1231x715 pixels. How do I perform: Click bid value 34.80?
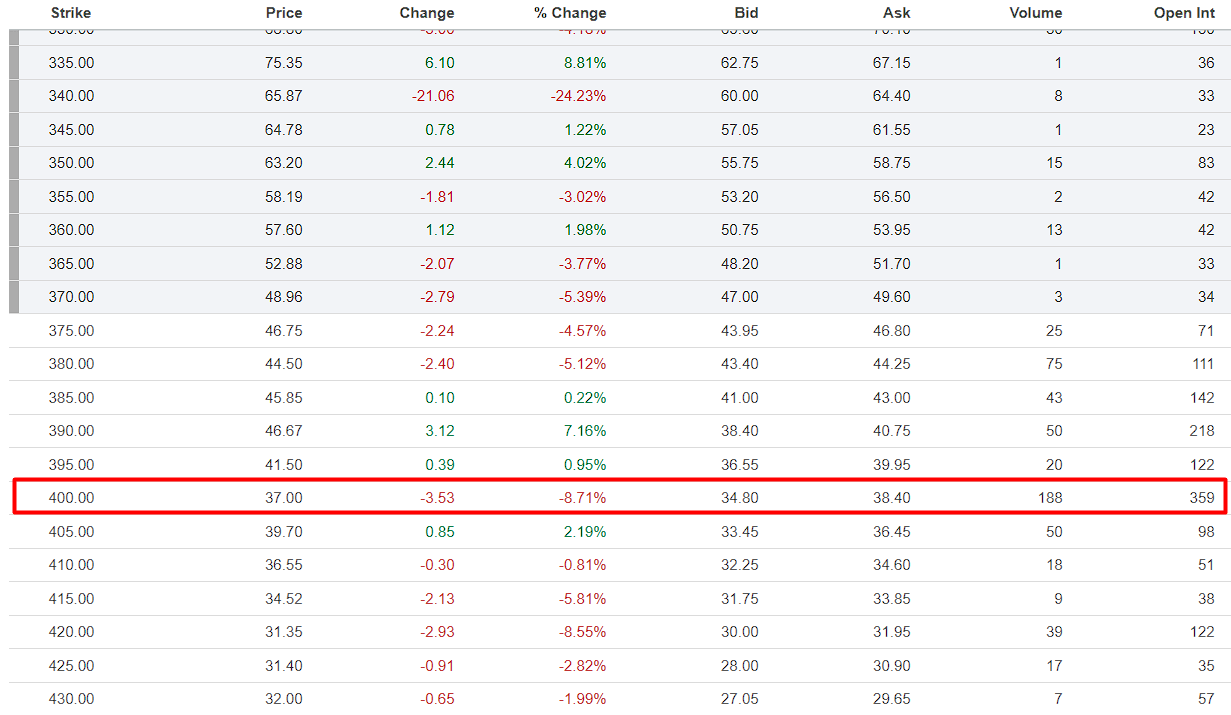click(739, 498)
